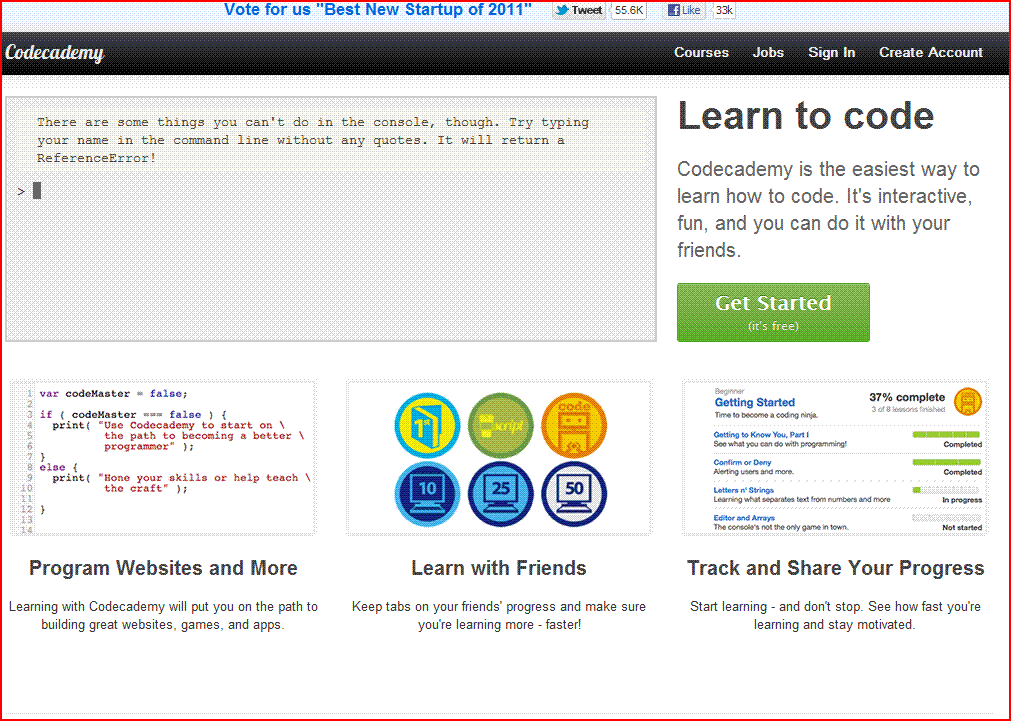This screenshot has height=721, width=1011.
Task: Click progress bar for Letters n' Strings
Action: 947,490
